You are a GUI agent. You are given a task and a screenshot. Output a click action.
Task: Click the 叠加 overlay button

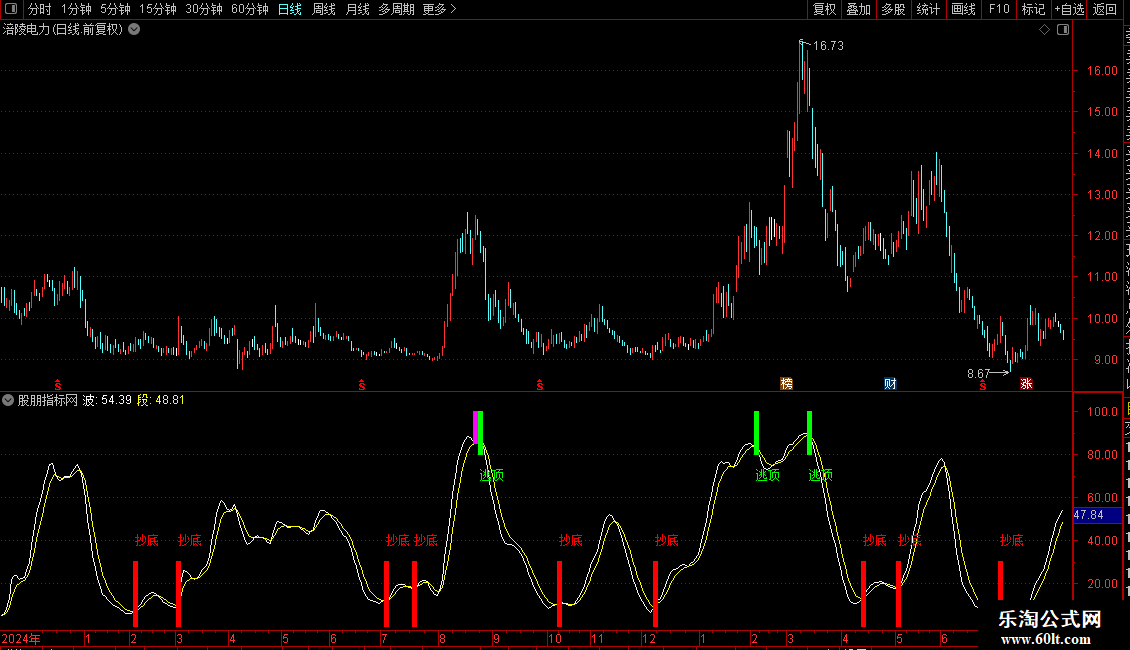tap(858, 9)
